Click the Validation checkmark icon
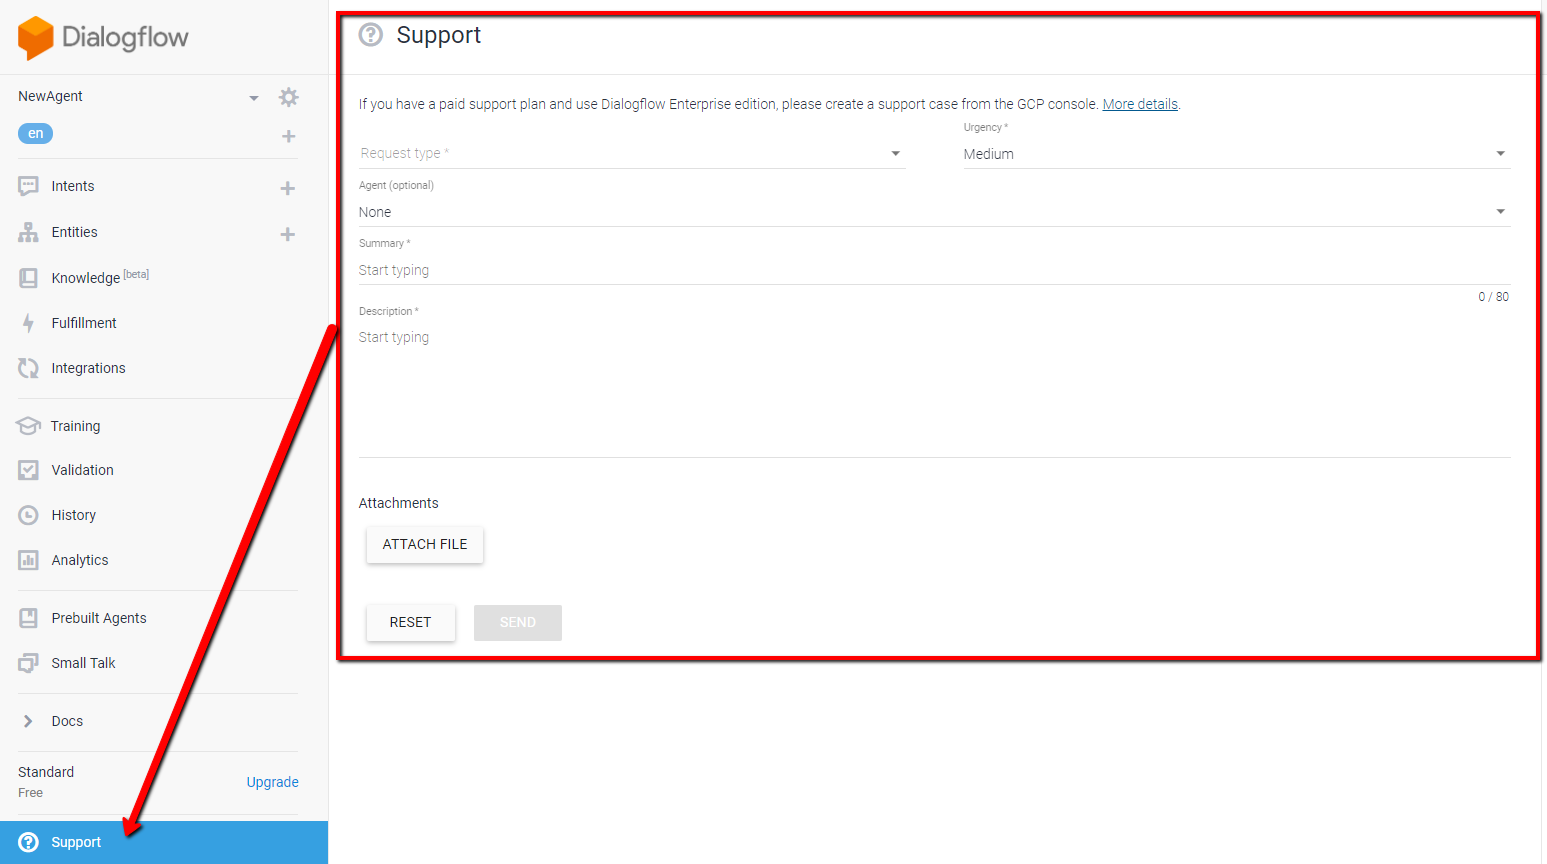The image size is (1547, 864). tap(29, 470)
